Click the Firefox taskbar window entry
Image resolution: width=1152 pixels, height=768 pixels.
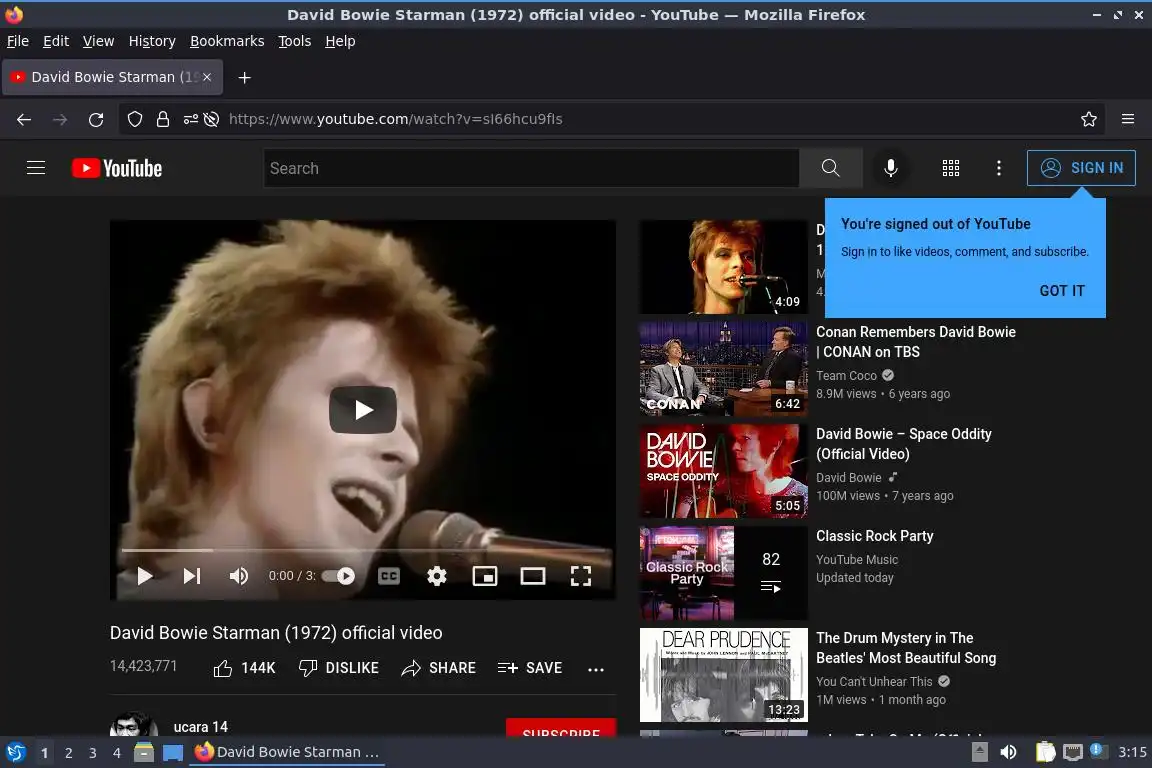287,752
